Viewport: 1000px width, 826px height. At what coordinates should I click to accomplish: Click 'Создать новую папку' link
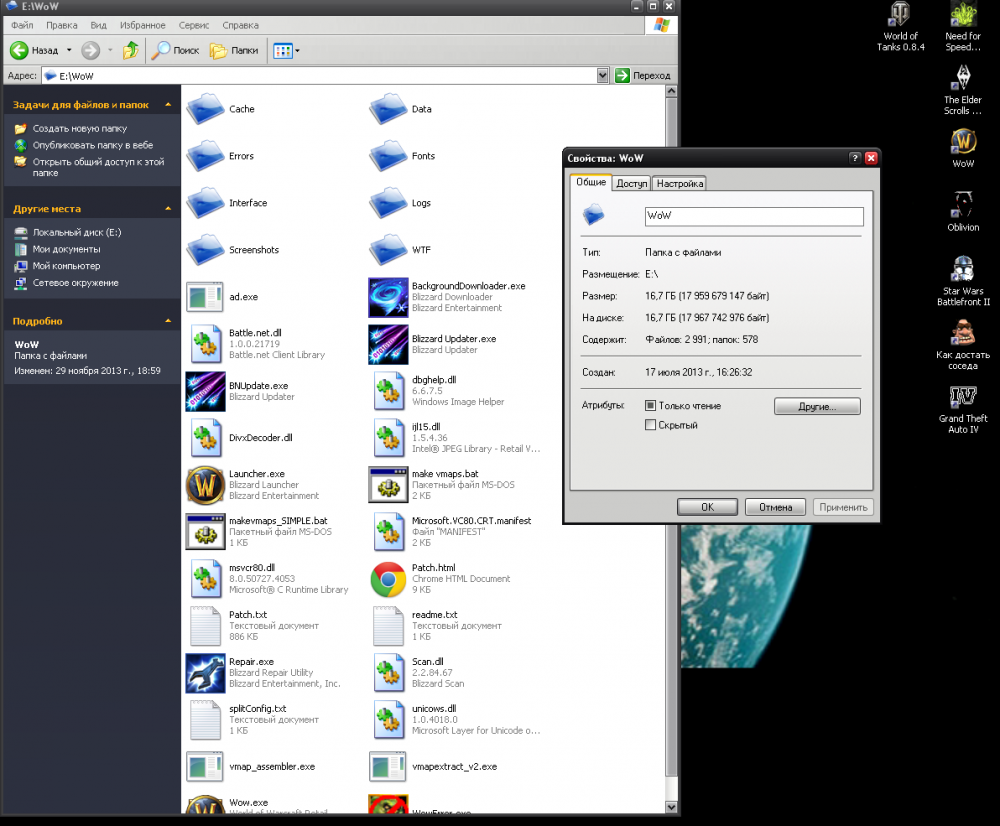coord(80,128)
